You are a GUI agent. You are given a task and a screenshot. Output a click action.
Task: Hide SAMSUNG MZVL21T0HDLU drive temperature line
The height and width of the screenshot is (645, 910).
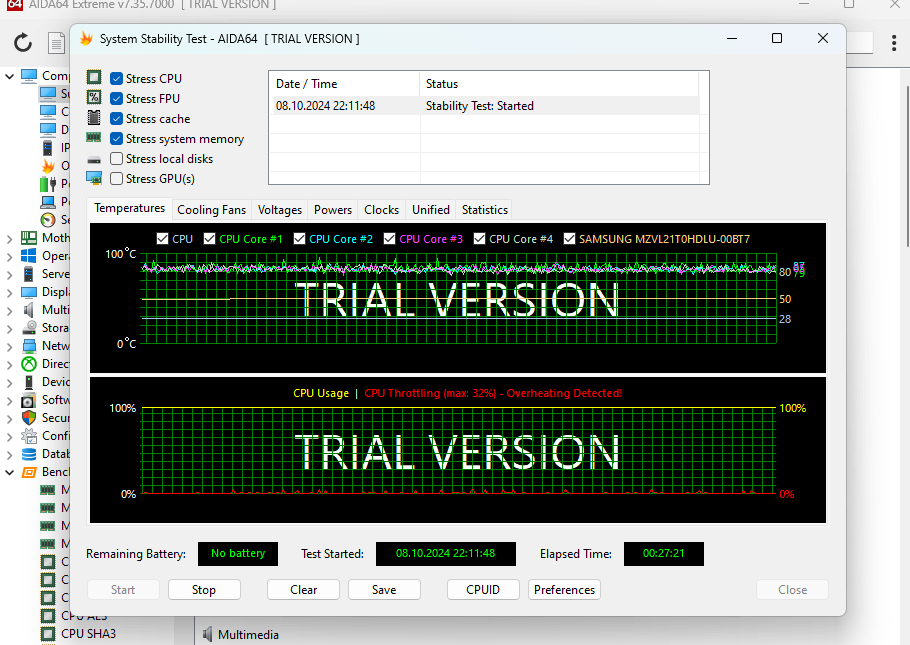tap(569, 239)
